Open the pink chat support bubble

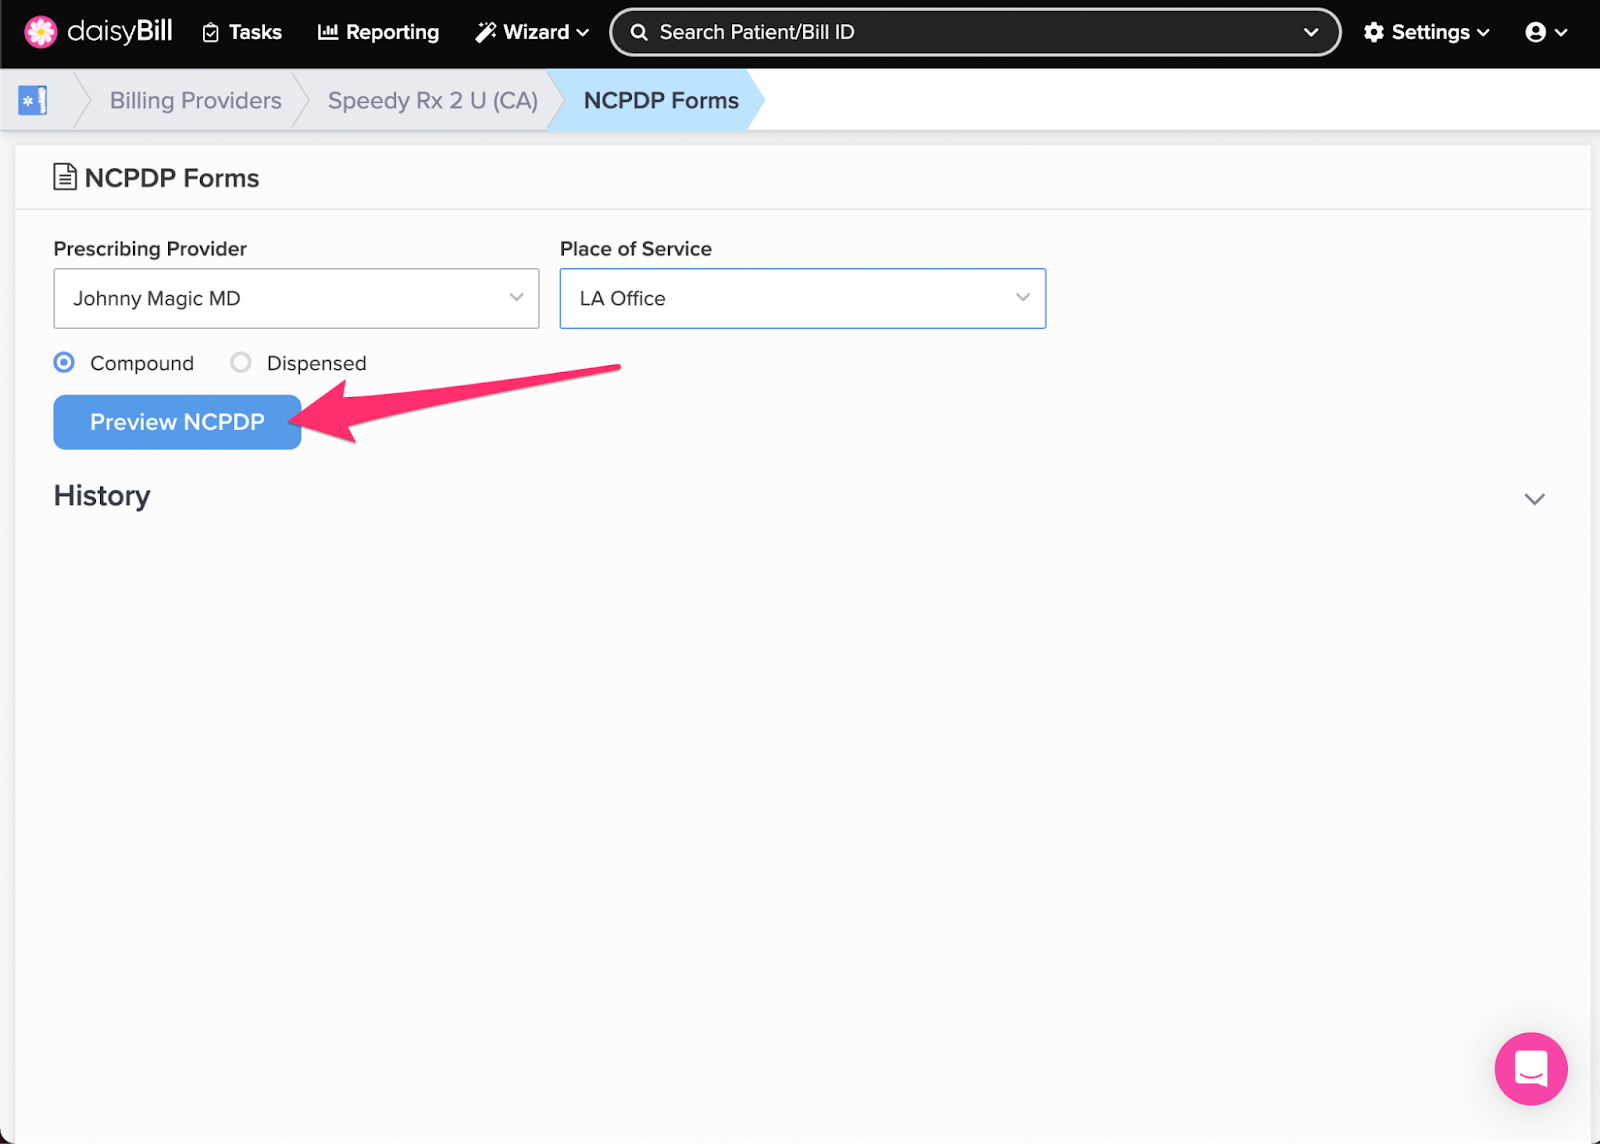click(x=1530, y=1068)
